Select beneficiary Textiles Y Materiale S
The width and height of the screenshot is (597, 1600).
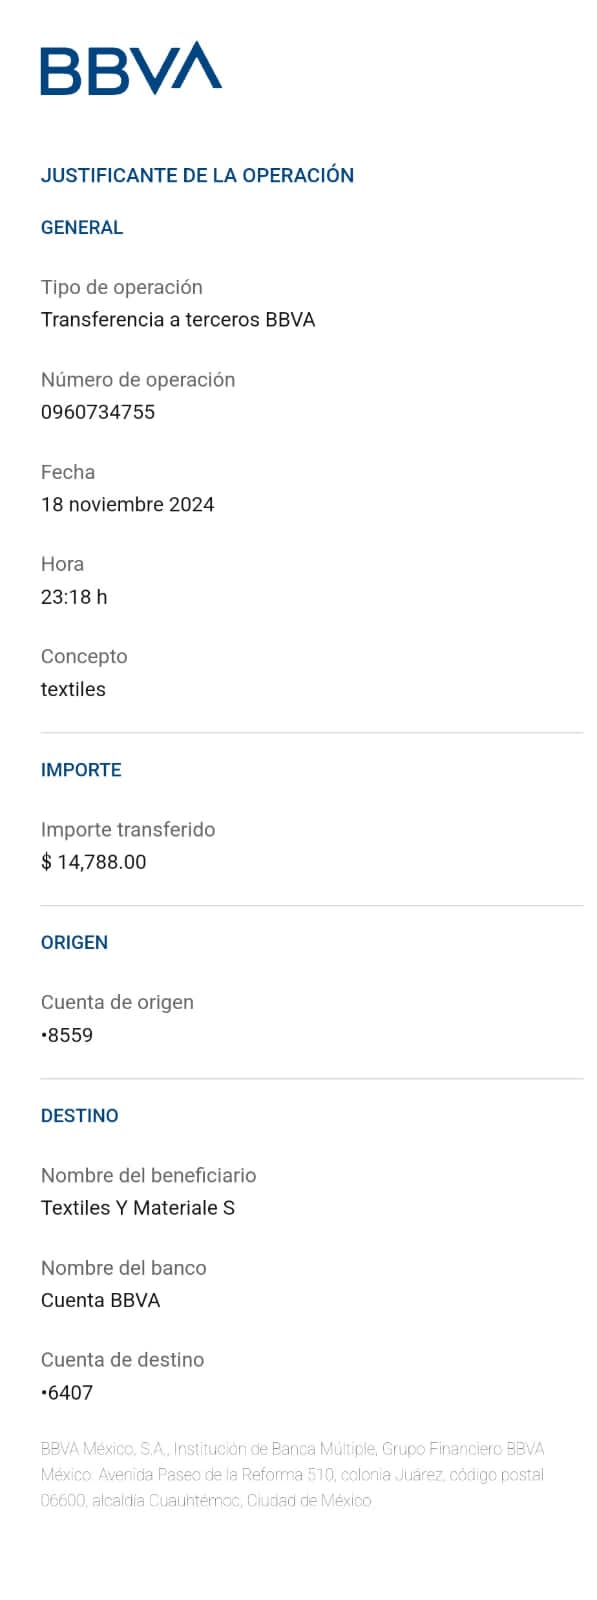click(138, 1208)
